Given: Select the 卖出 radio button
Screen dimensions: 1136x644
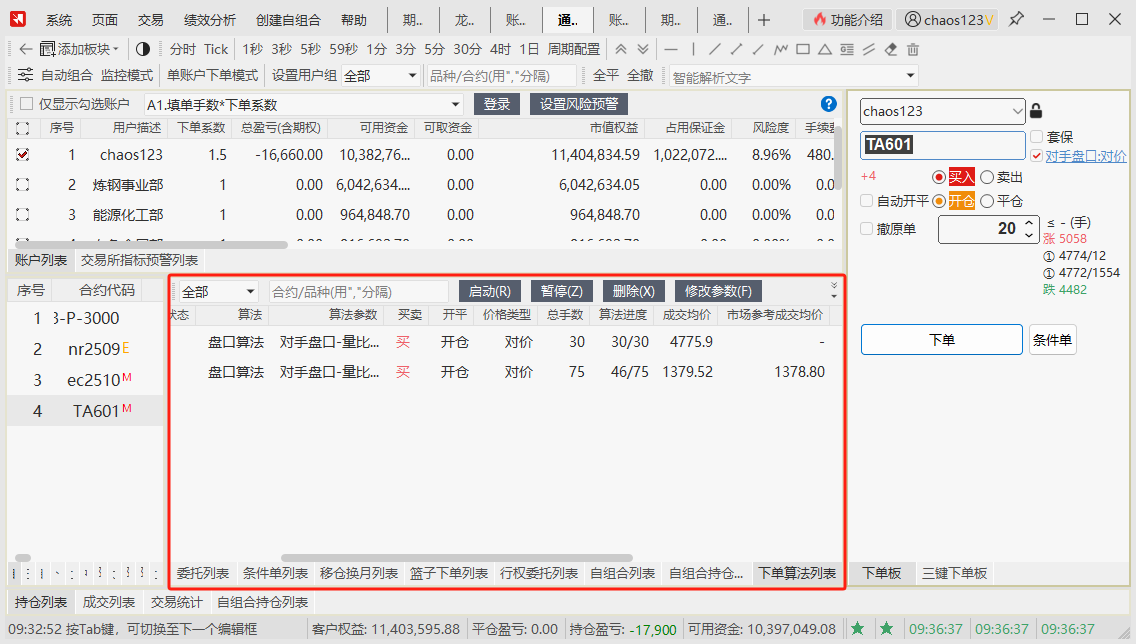Looking at the screenshot, I should pyautogui.click(x=987, y=177).
